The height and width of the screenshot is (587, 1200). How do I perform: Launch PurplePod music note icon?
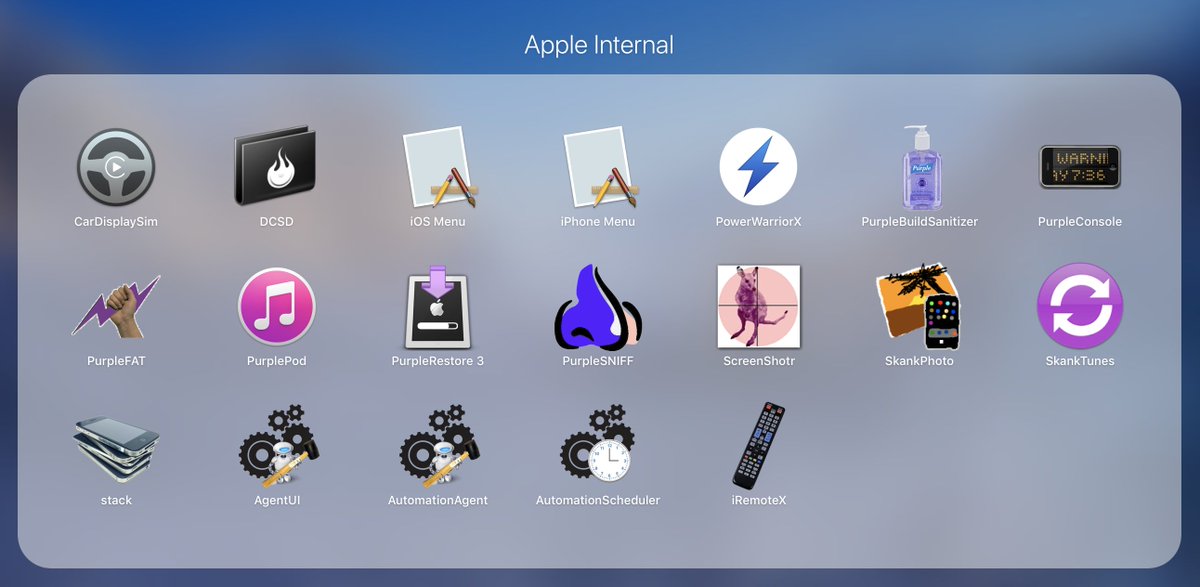pyautogui.click(x=276, y=306)
